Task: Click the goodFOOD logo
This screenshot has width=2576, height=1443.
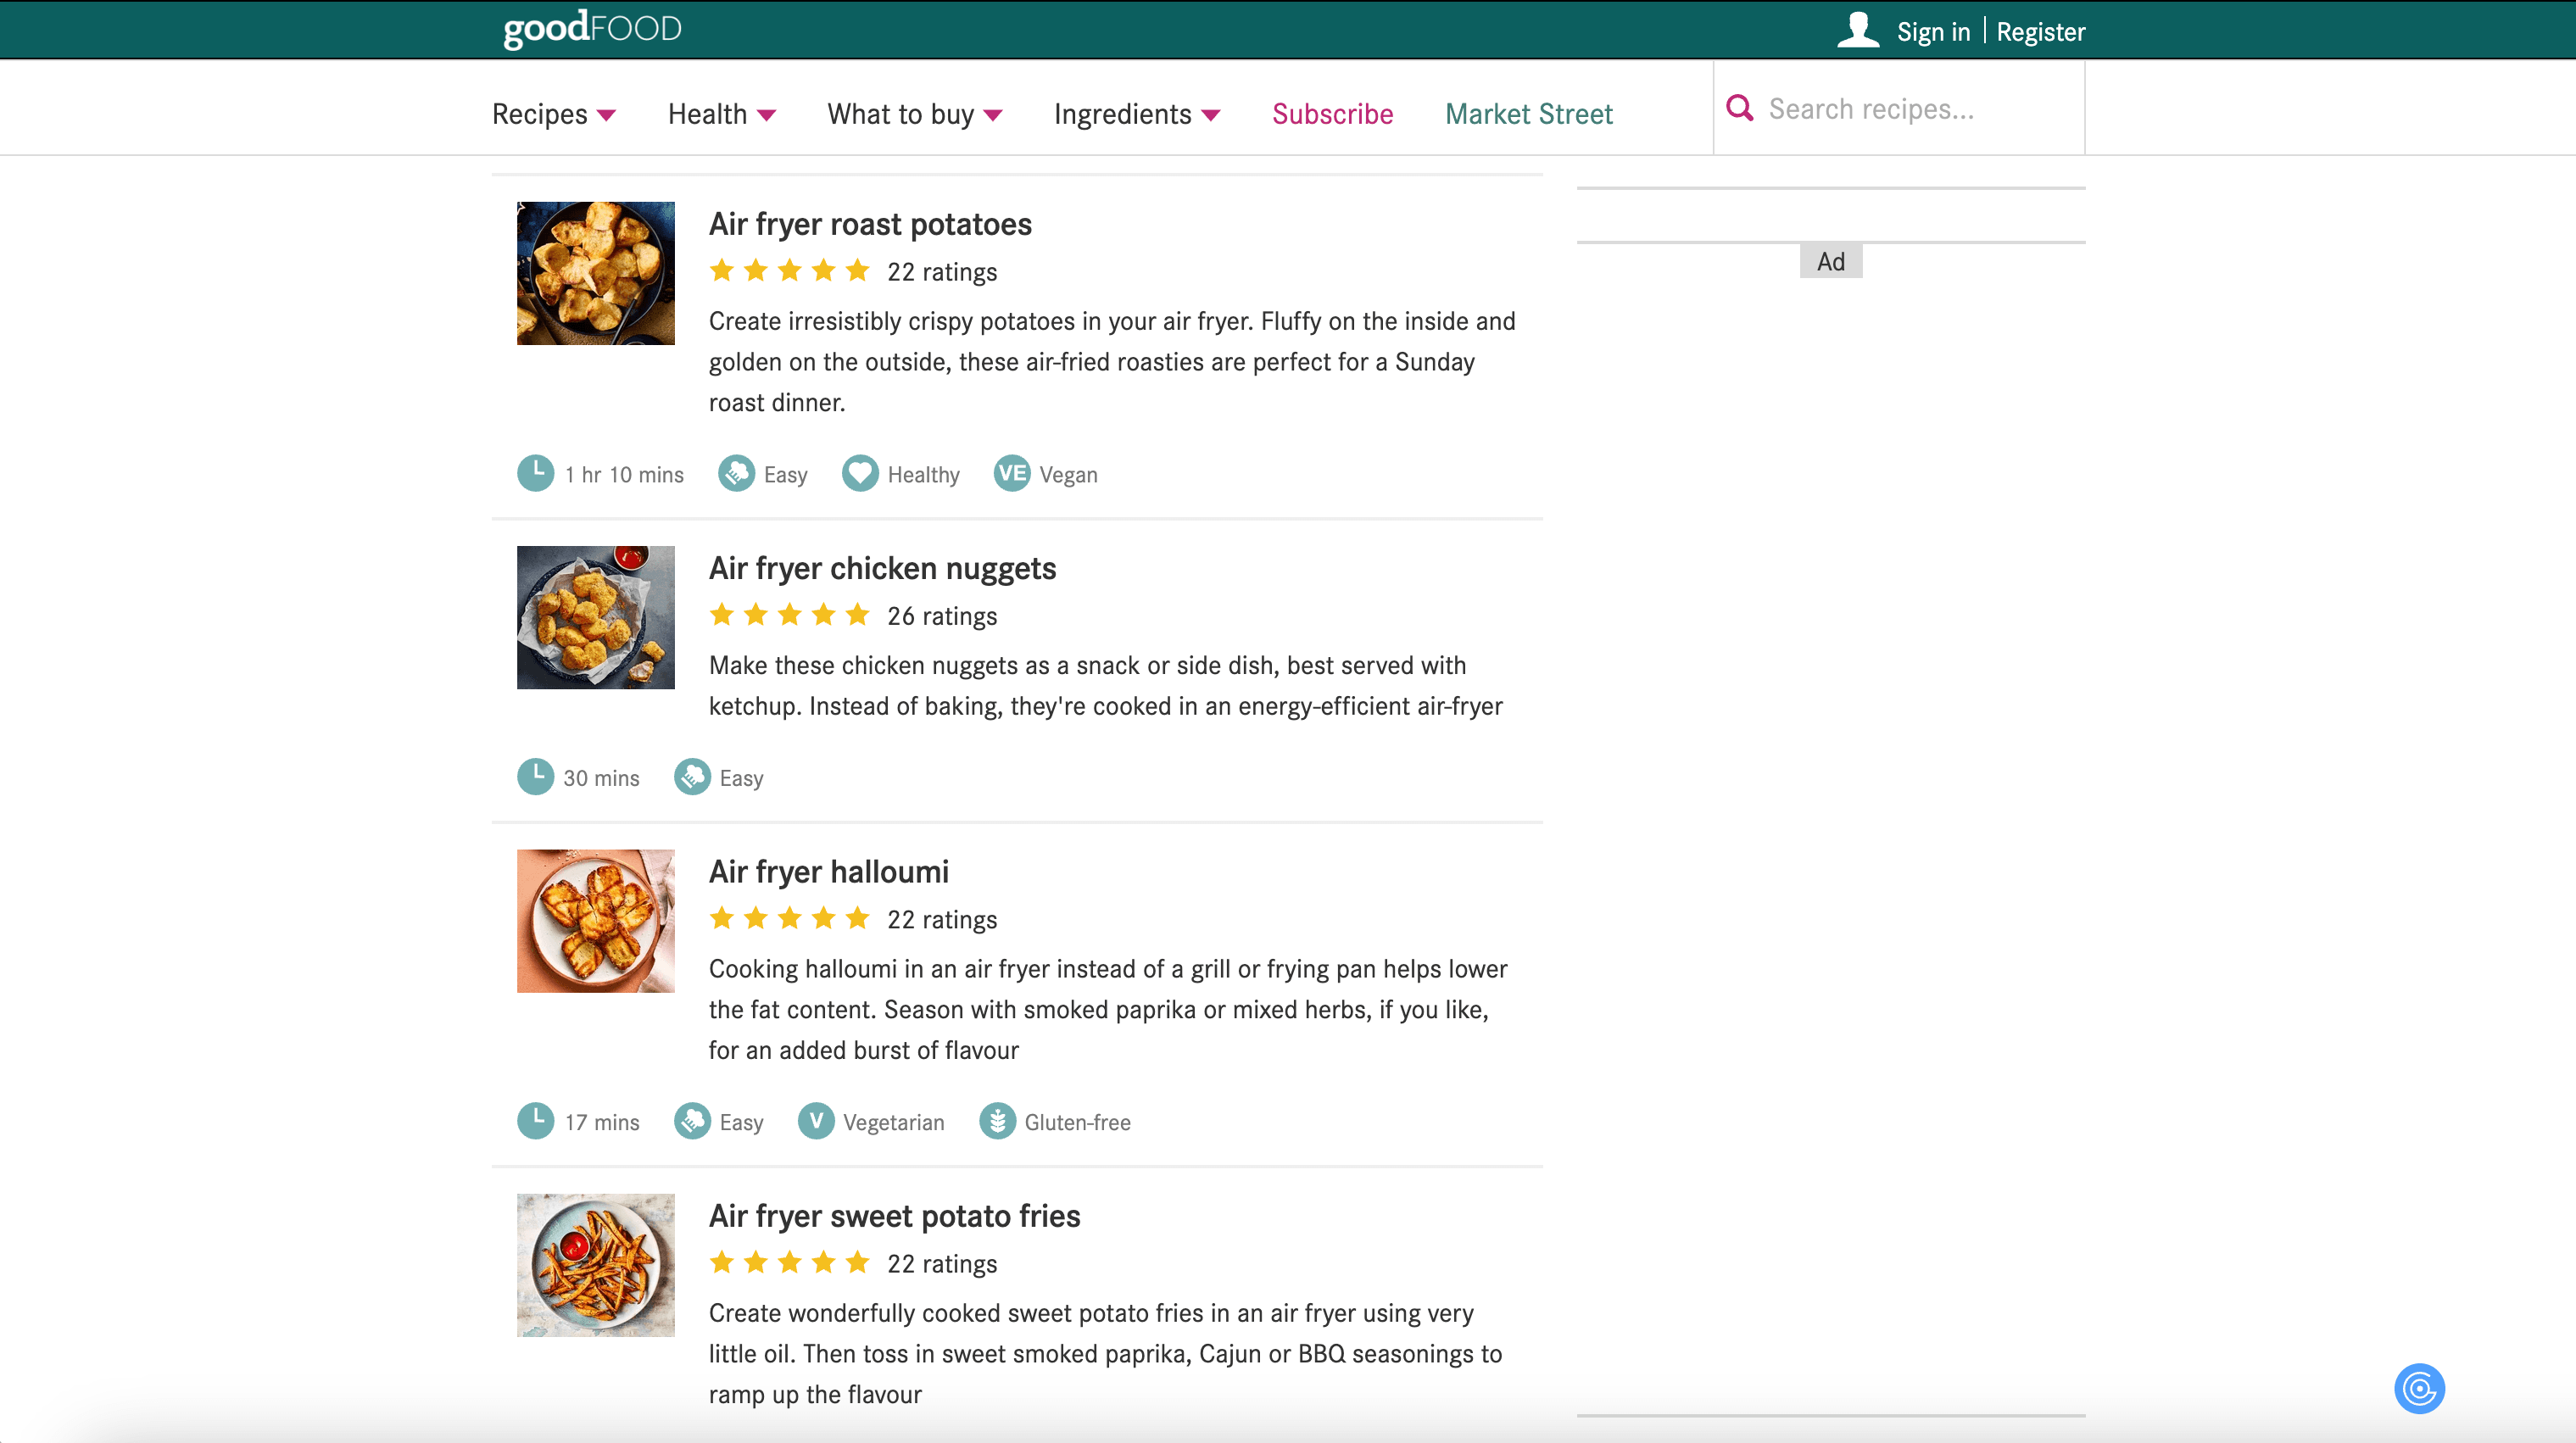Action: 592,29
